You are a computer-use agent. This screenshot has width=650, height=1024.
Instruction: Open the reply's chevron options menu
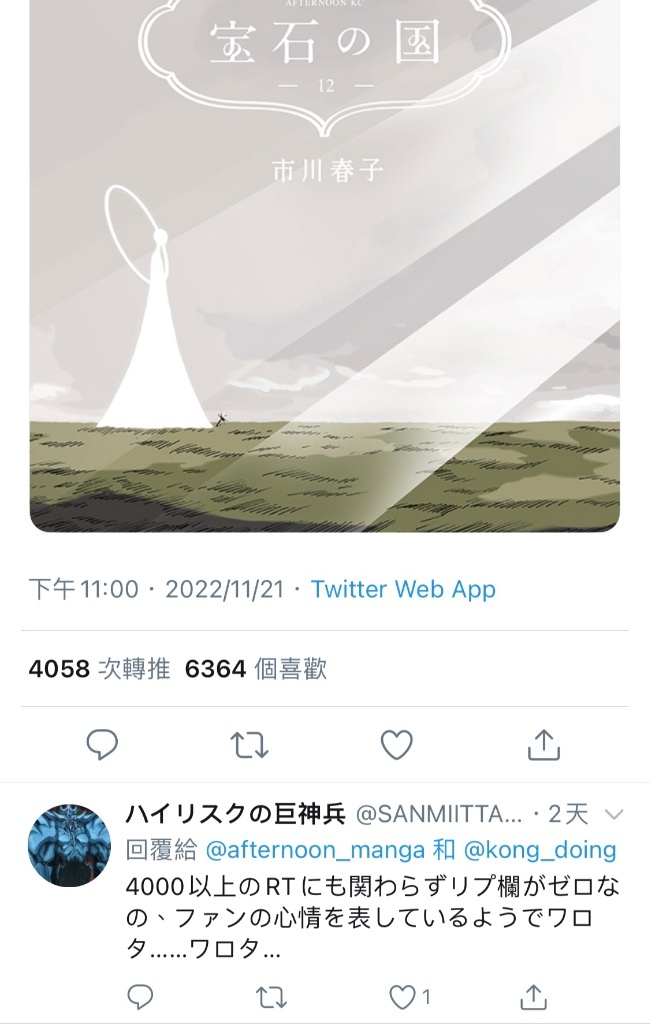614,814
